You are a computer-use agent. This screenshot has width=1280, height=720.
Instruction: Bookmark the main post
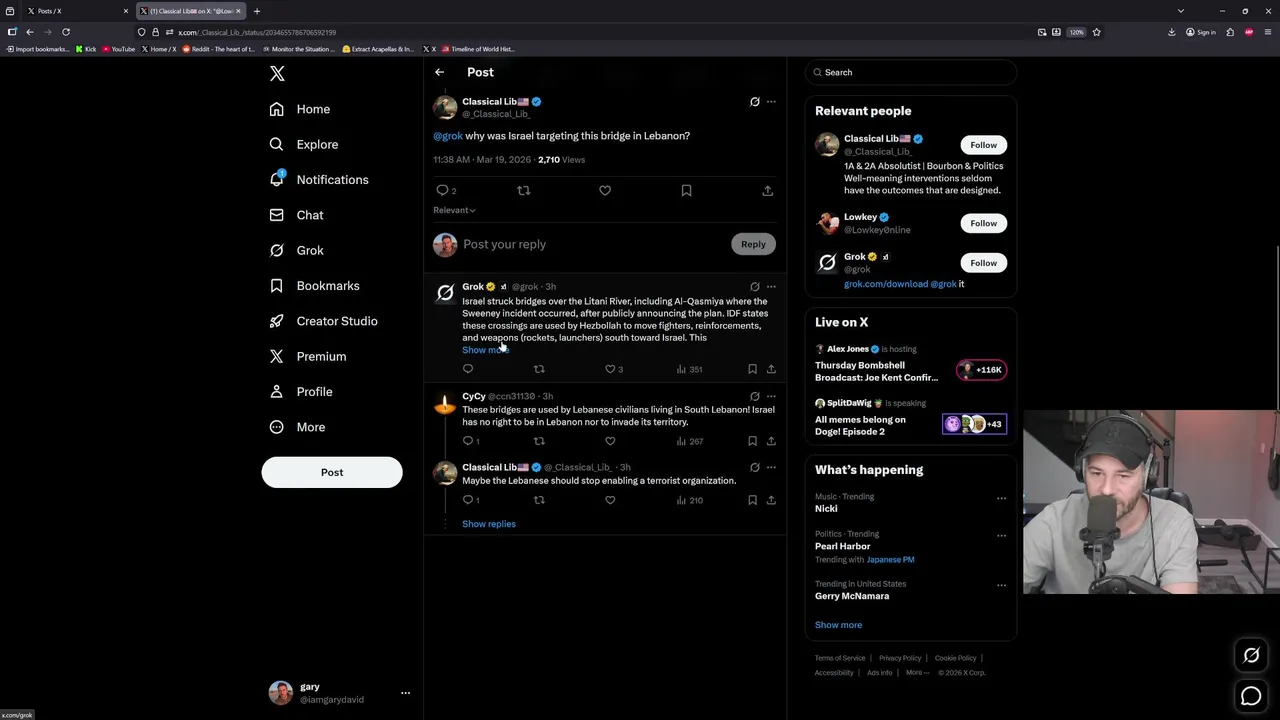click(x=686, y=190)
